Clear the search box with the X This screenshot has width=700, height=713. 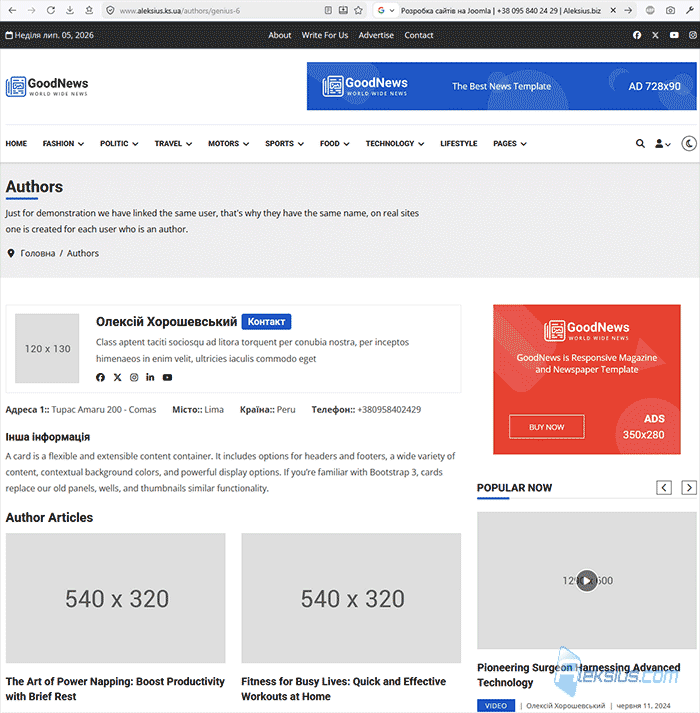tap(613, 10)
